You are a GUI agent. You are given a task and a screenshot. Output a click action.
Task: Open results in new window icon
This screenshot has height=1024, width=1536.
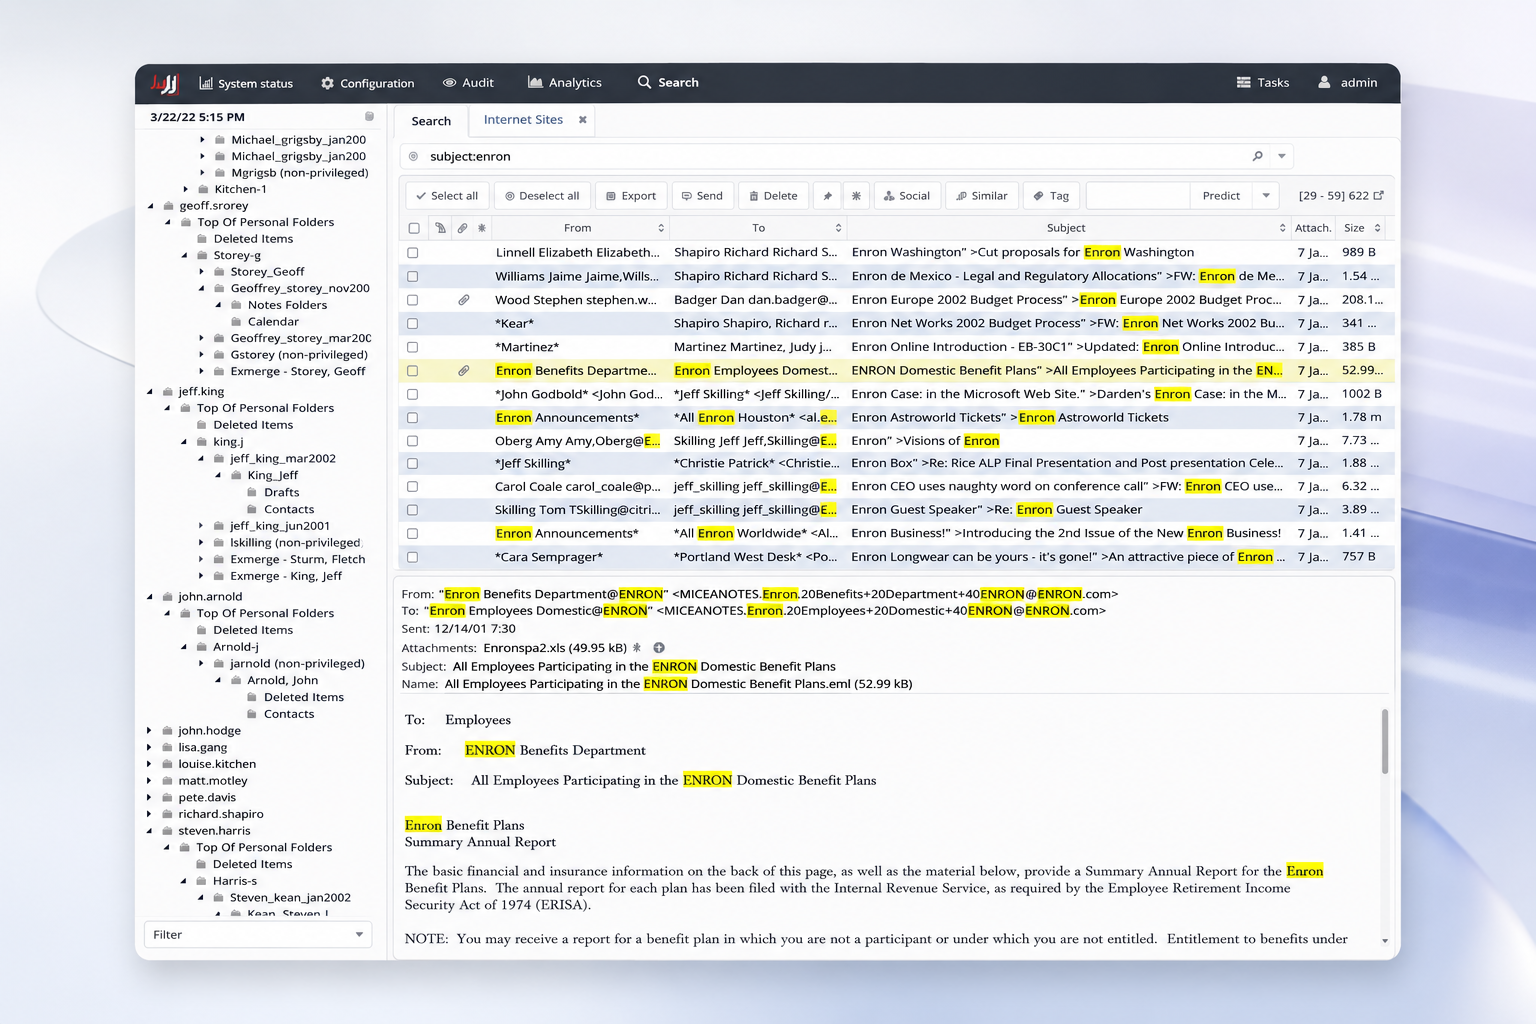(1379, 196)
